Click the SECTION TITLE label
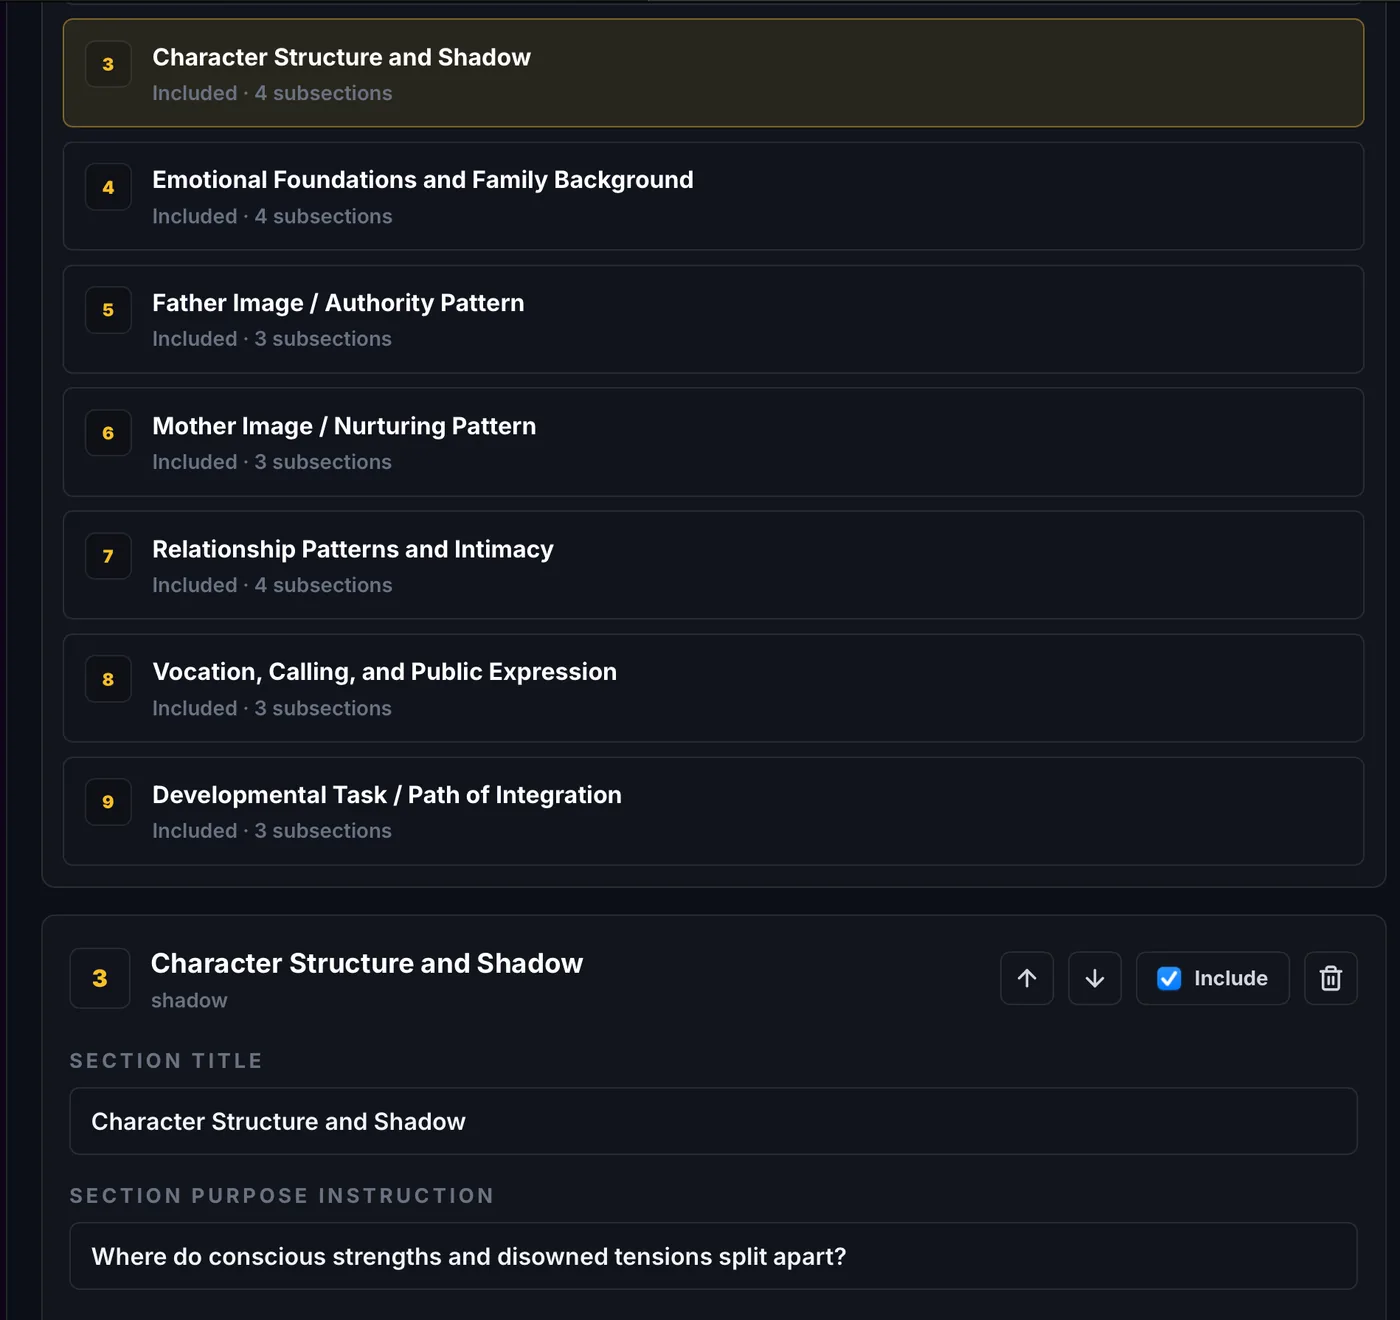This screenshot has width=1400, height=1320. click(166, 1061)
